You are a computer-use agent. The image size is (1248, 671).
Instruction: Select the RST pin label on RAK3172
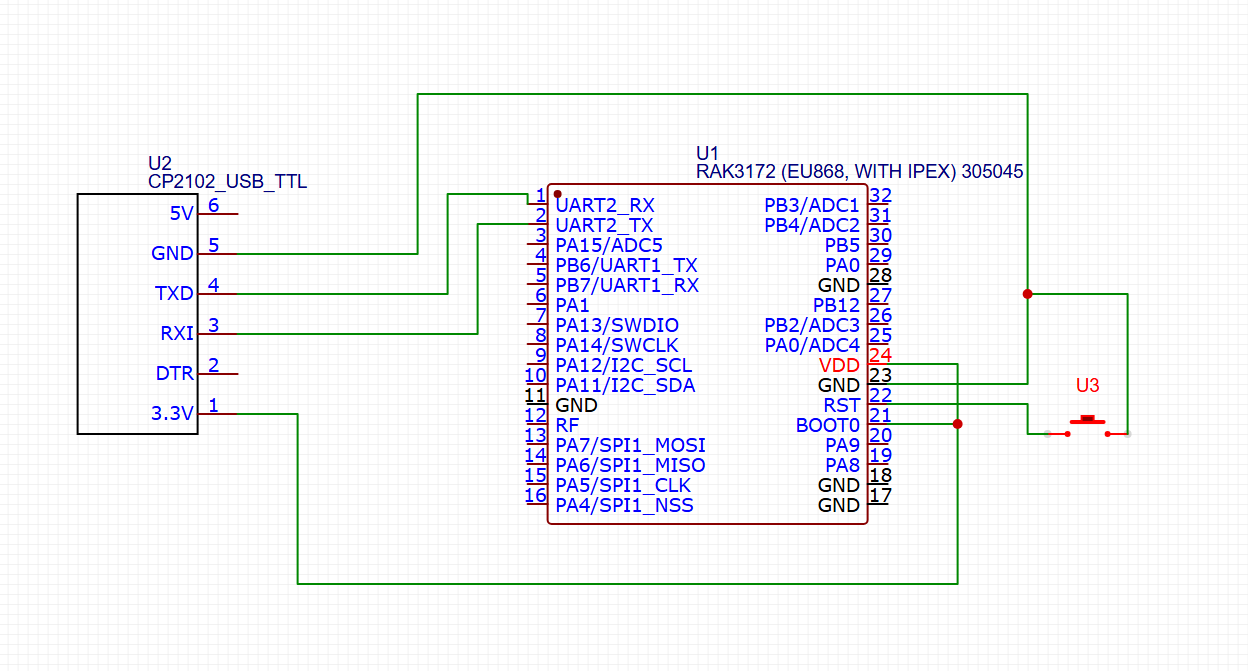tap(841, 405)
